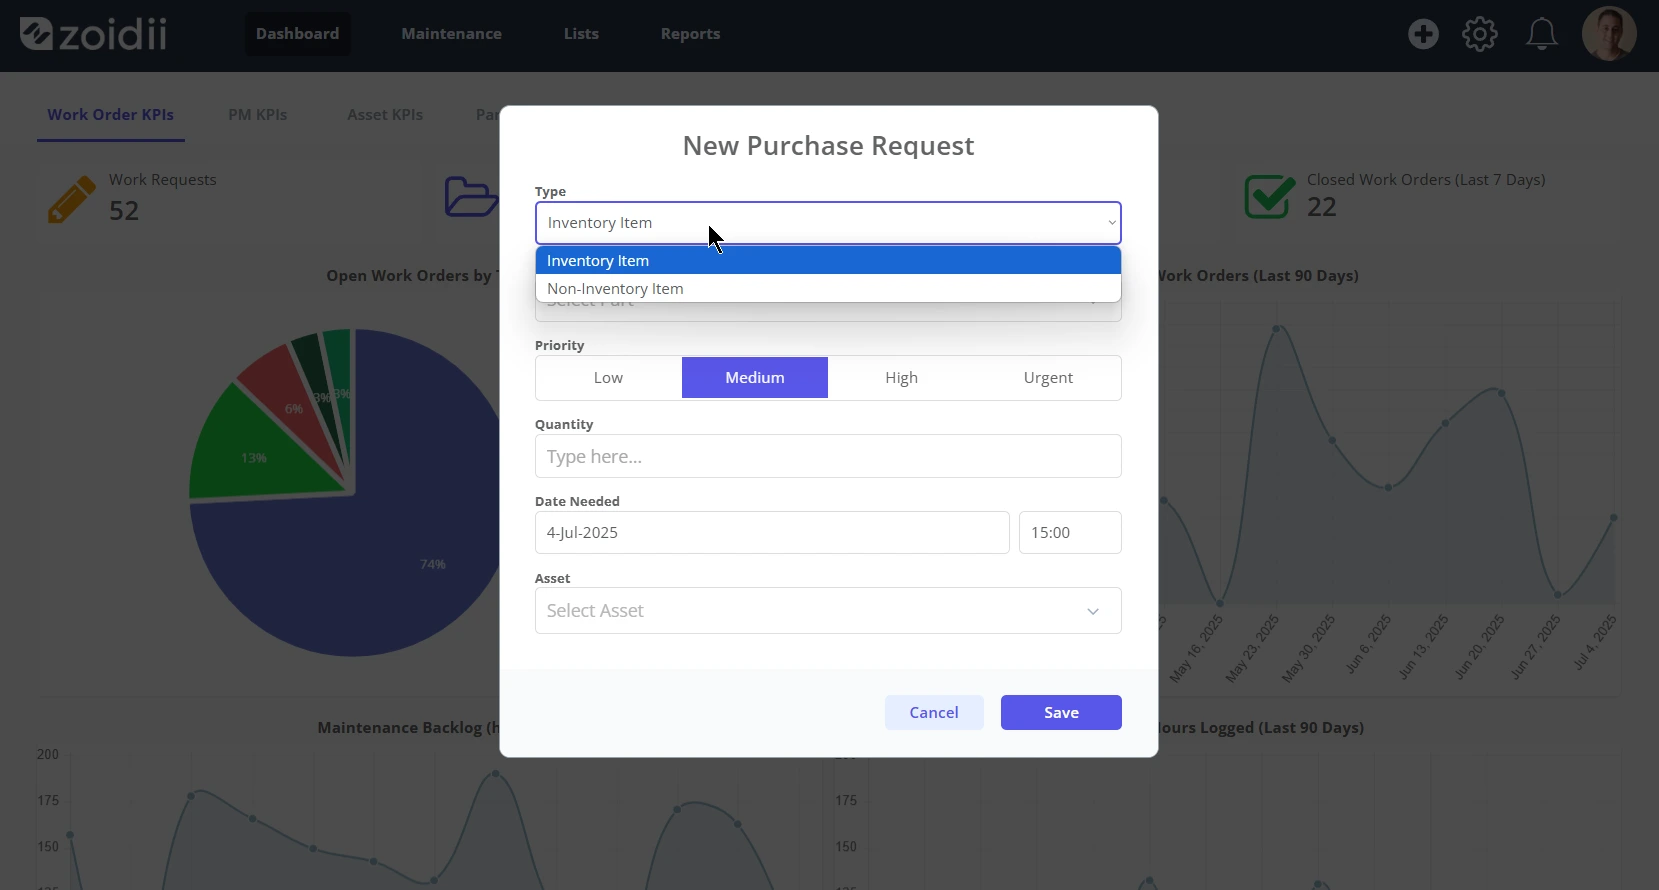This screenshot has width=1659, height=890.
Task: Open the Maintenance menu
Action: [x=452, y=34]
